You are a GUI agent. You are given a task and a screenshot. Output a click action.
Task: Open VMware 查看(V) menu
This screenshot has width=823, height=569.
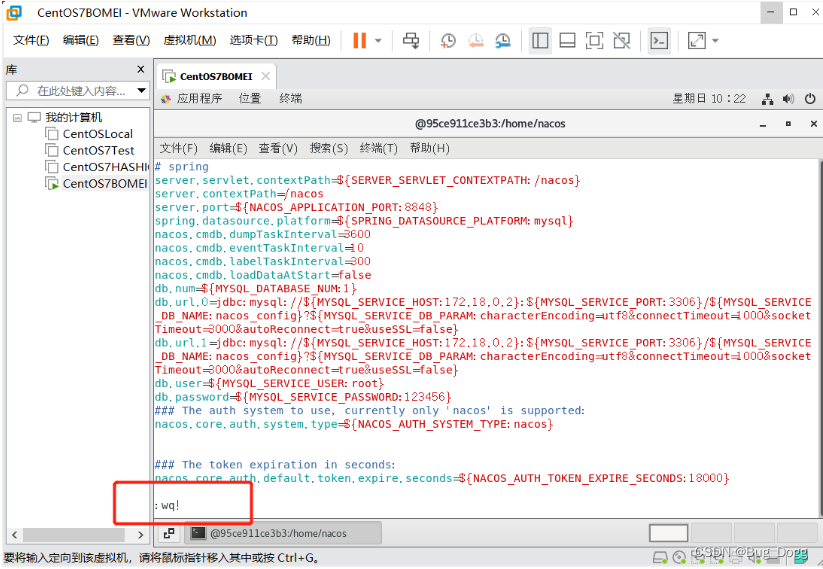click(131, 40)
